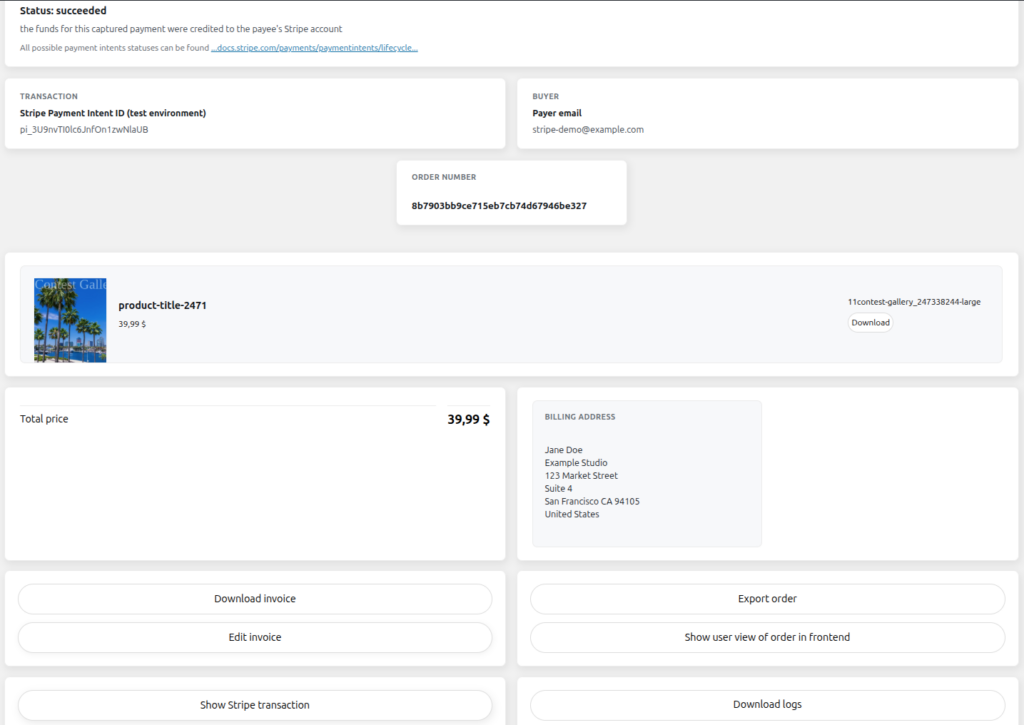Click the file name 11contest-gallery_247338244-large
This screenshot has width=1024, height=725.
(x=914, y=302)
